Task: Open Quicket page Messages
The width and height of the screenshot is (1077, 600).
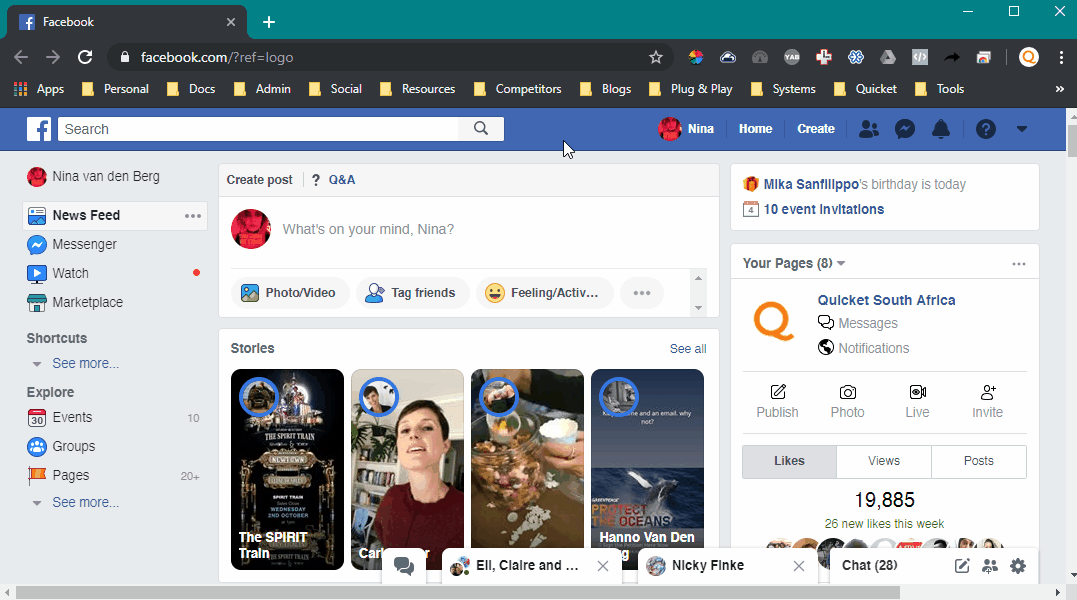Action: 858,323
